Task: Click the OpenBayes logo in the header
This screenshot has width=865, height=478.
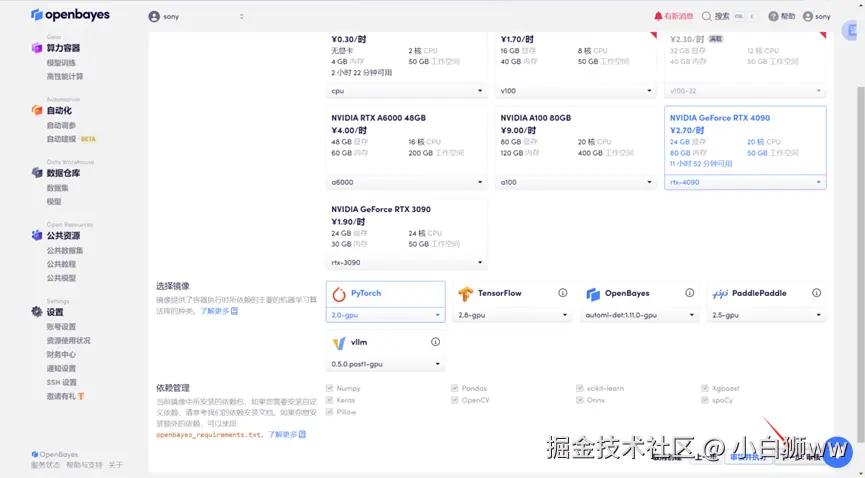Action: (70, 15)
